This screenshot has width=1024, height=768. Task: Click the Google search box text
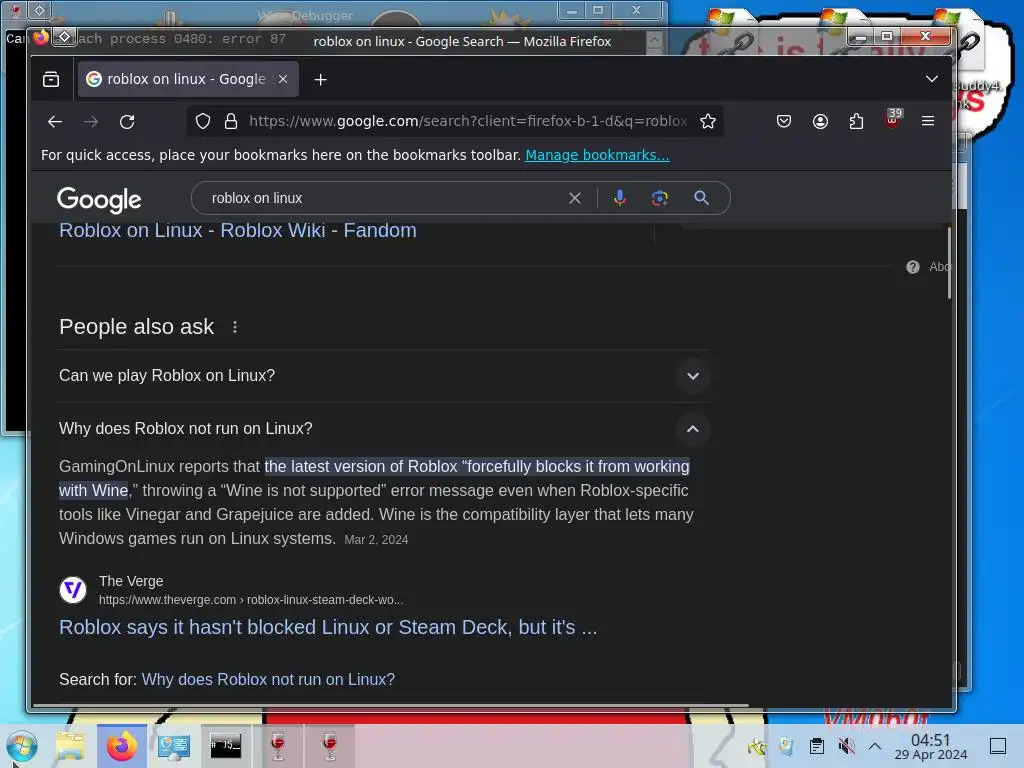(257, 198)
